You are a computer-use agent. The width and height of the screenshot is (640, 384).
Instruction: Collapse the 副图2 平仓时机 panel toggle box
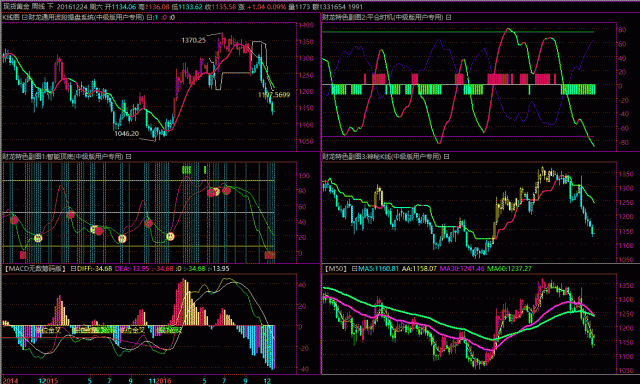(448, 17)
